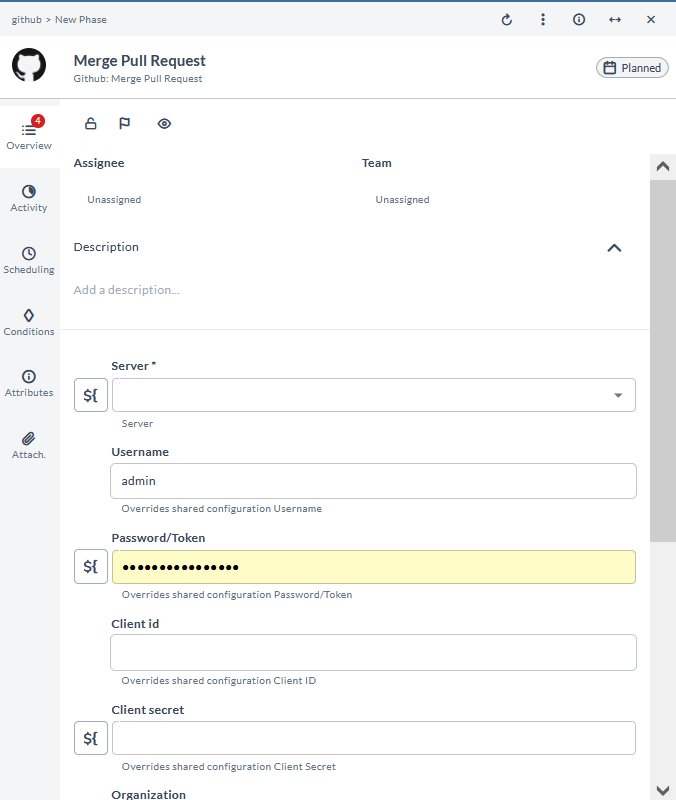Image resolution: width=676 pixels, height=800 pixels.
Task: Insert variable for the Server field
Action: pyautogui.click(x=91, y=395)
